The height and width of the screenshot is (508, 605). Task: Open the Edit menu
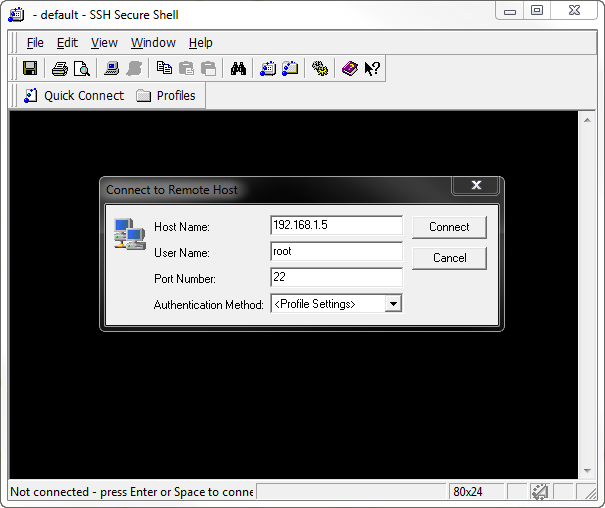[x=67, y=43]
